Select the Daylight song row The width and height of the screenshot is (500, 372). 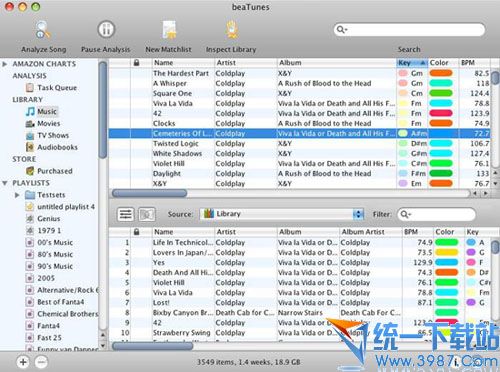click(299, 173)
